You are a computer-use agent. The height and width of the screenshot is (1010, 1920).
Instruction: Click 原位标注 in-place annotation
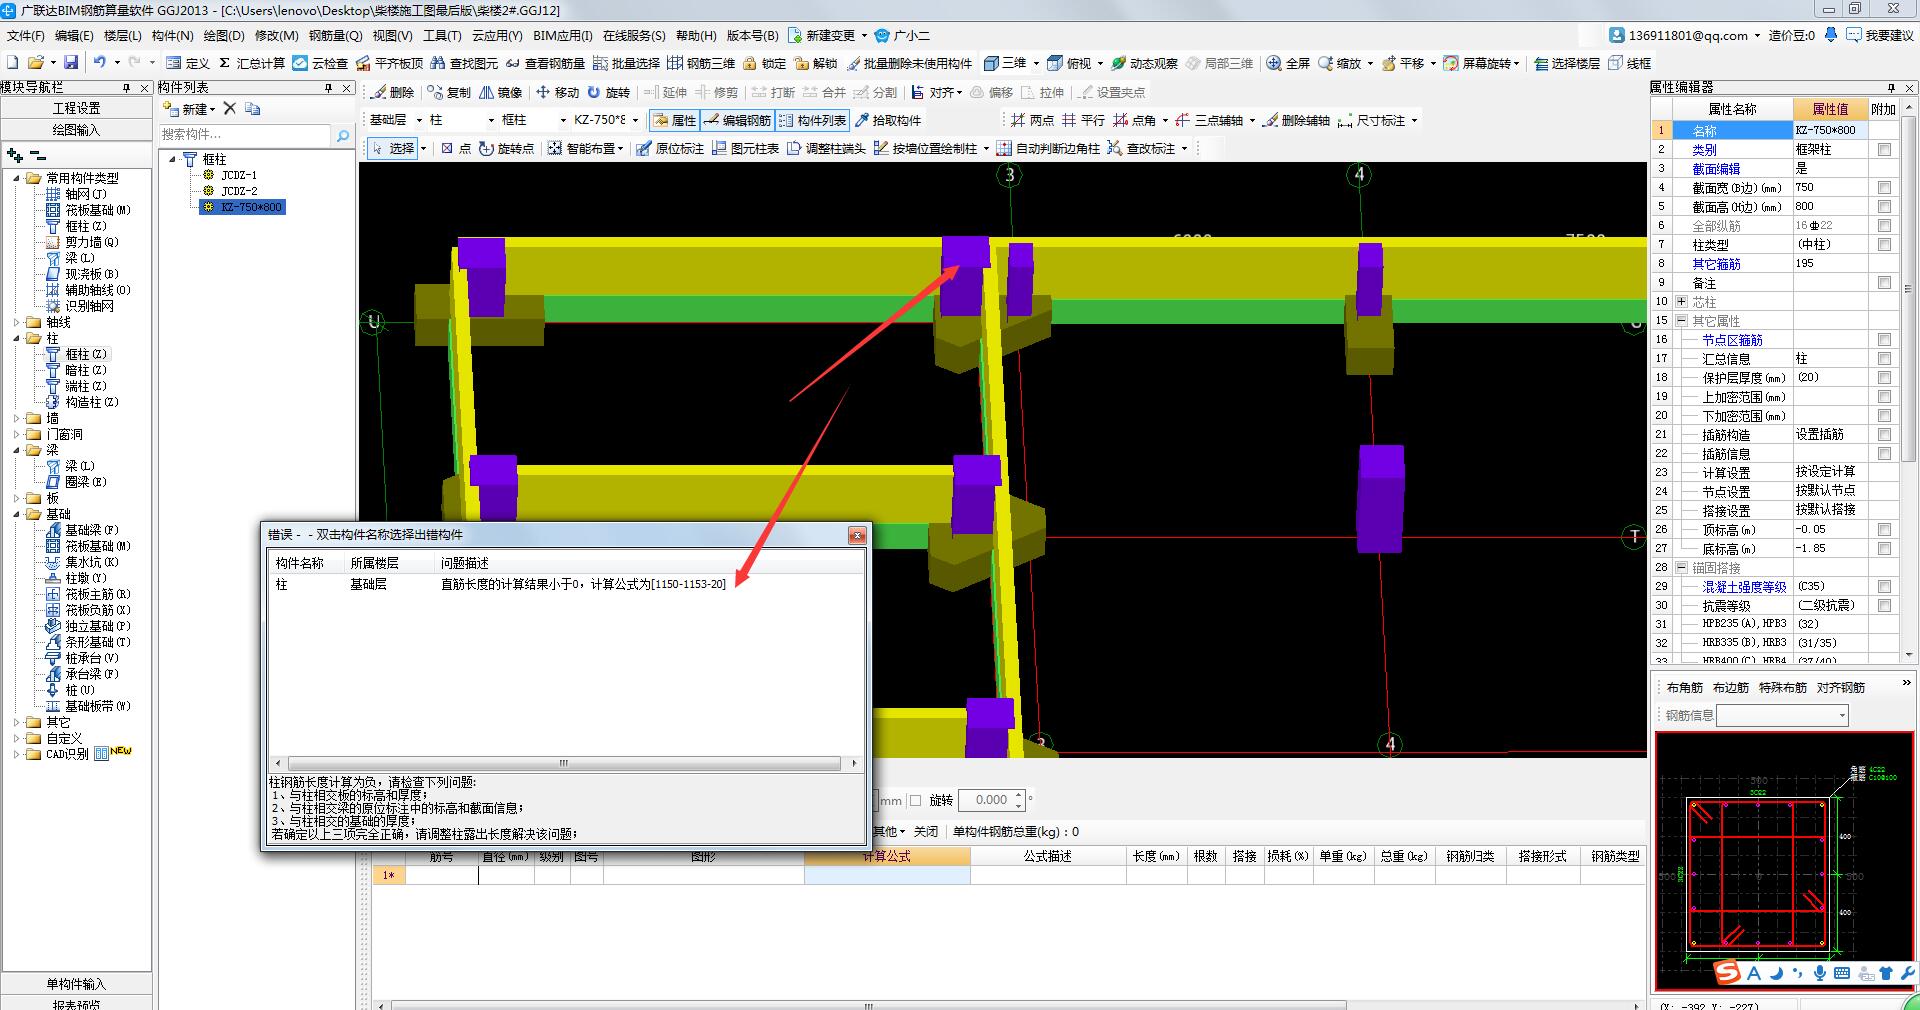tap(670, 148)
